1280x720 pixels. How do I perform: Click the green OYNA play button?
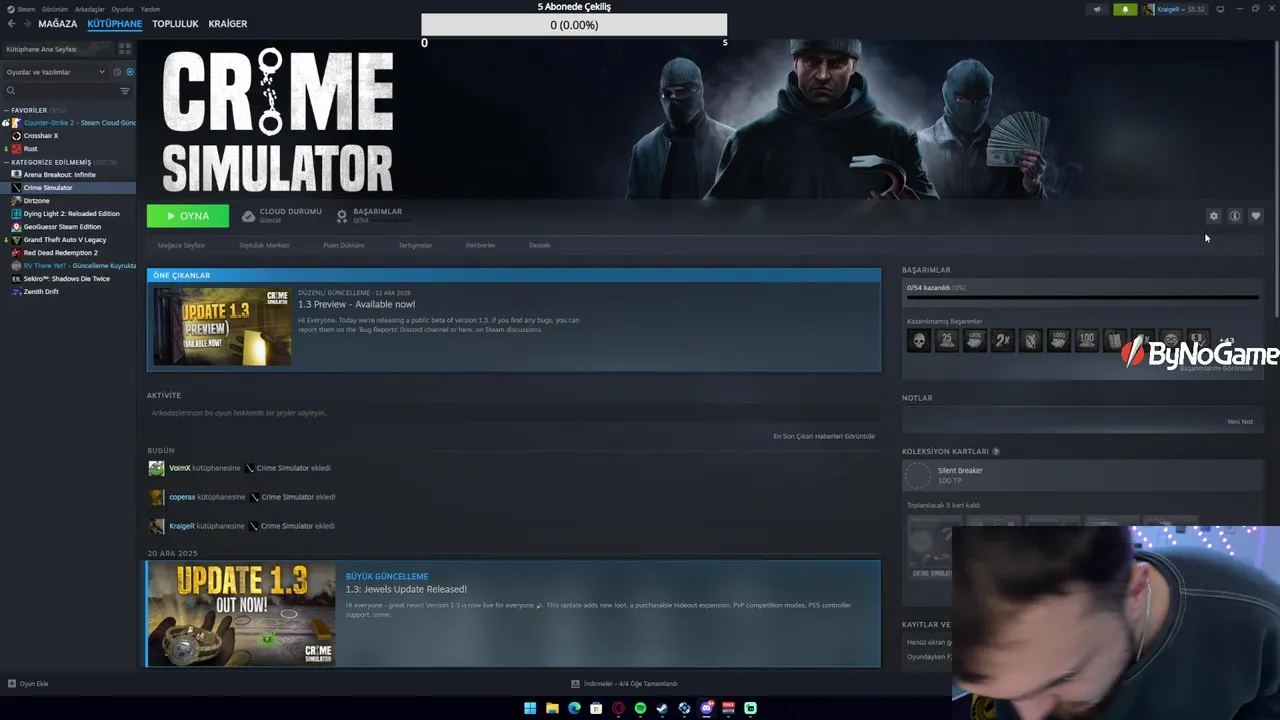click(x=187, y=216)
